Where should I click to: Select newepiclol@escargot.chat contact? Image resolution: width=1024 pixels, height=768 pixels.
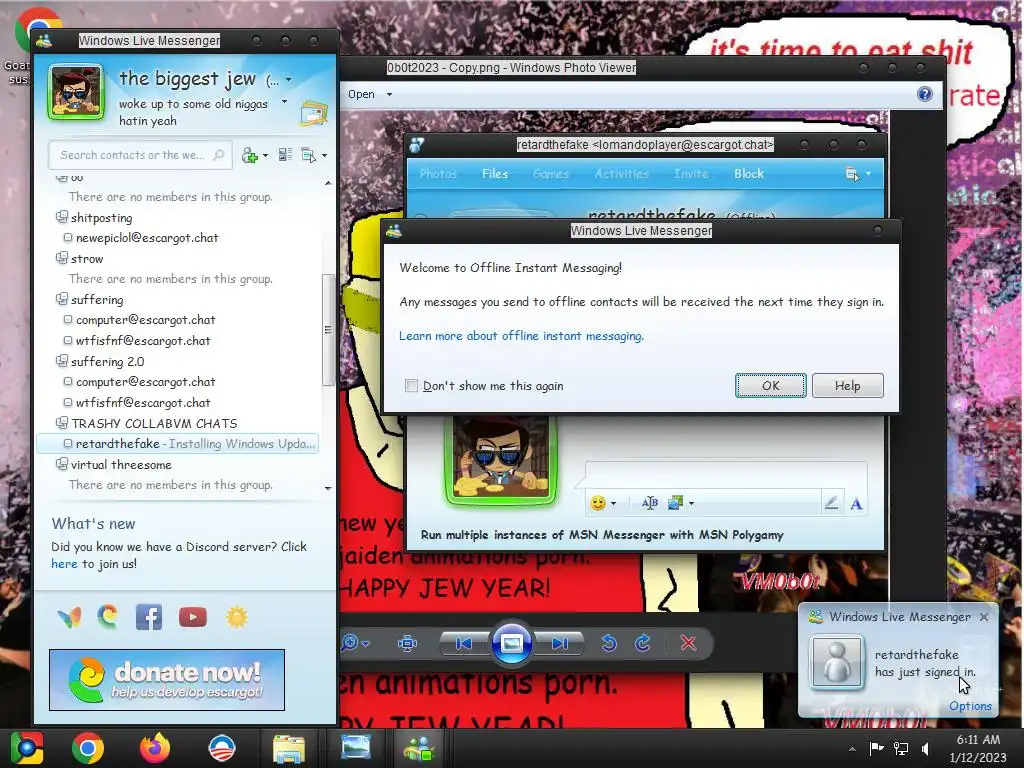click(147, 238)
